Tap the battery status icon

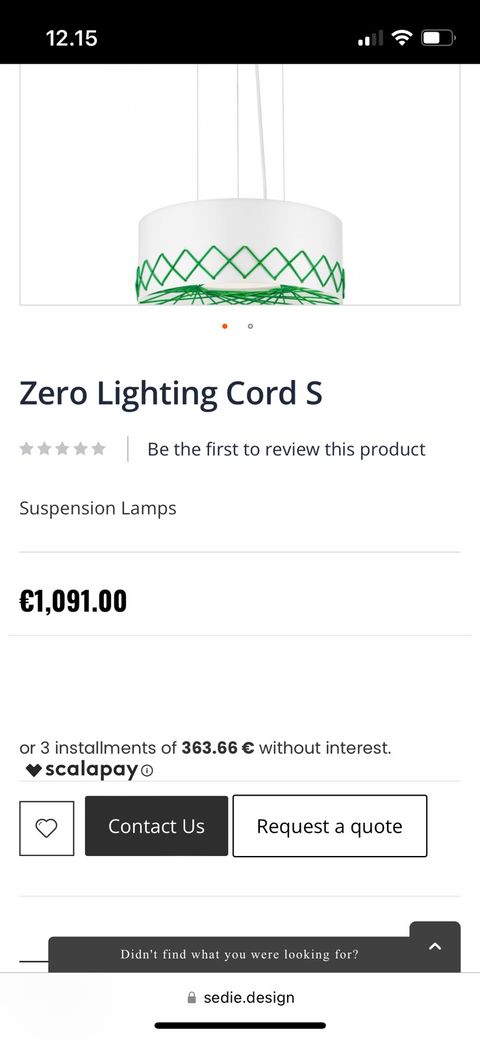[438, 38]
